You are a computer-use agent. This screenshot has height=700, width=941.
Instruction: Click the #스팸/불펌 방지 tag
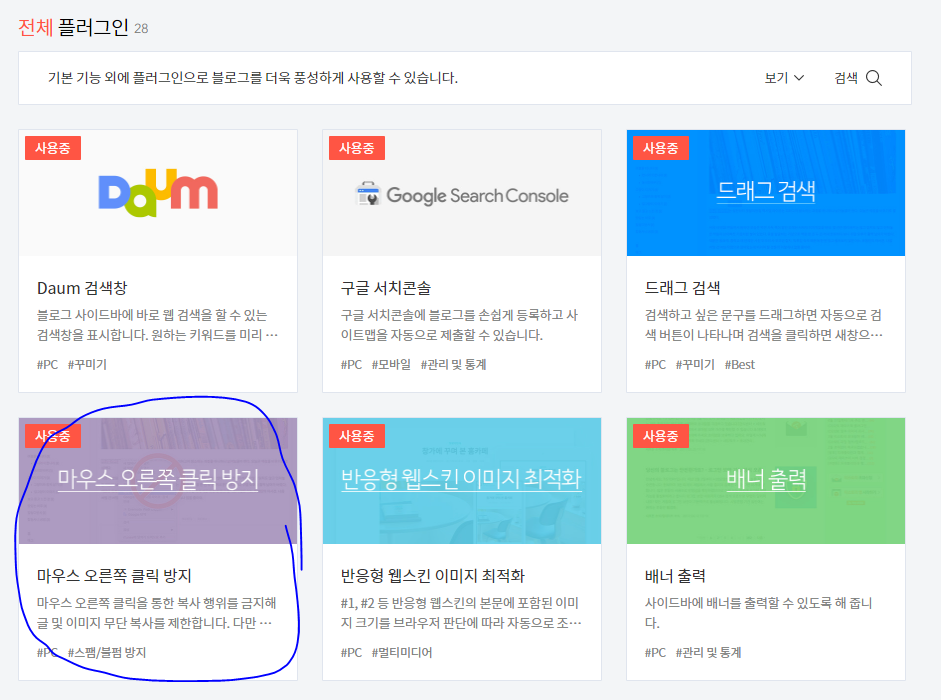107,653
